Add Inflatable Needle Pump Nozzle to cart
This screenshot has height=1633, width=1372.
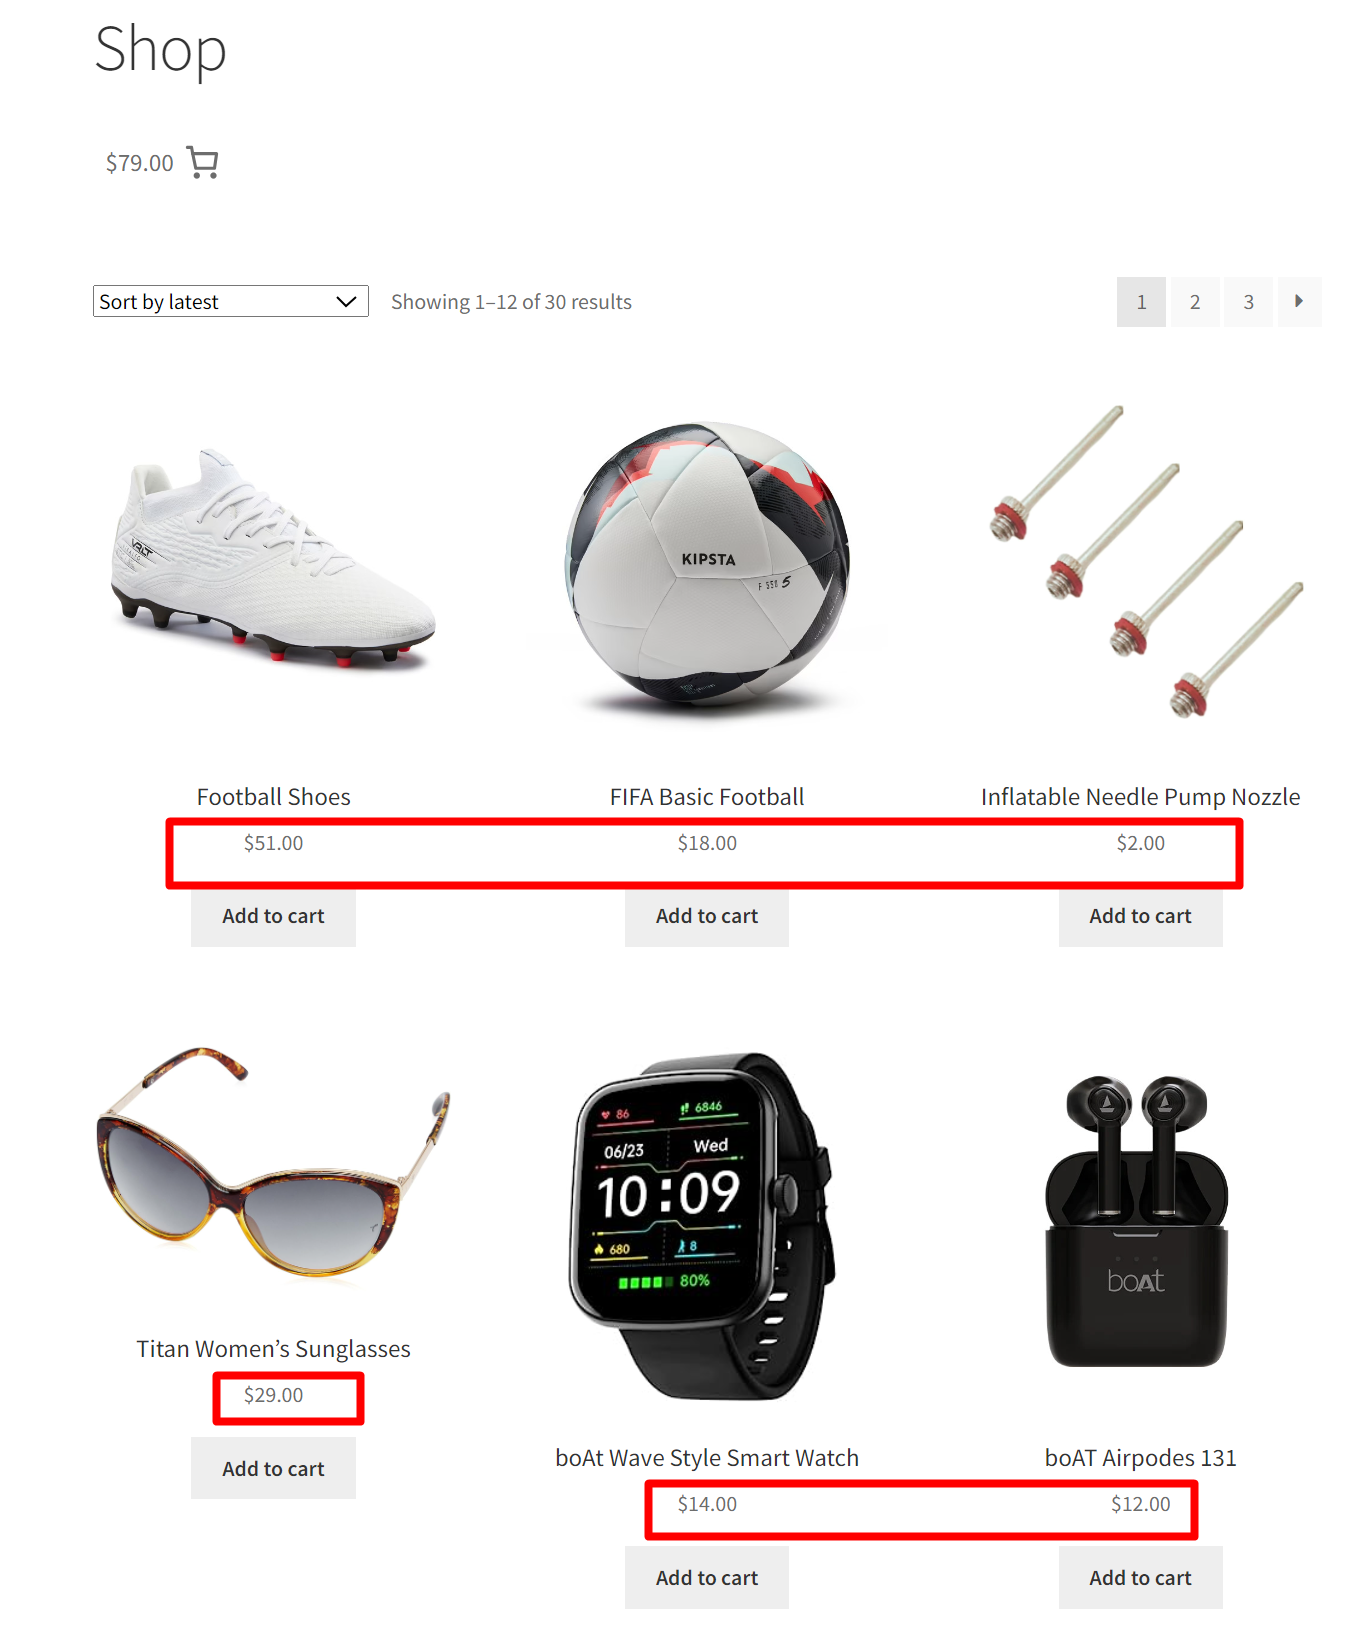pos(1140,916)
